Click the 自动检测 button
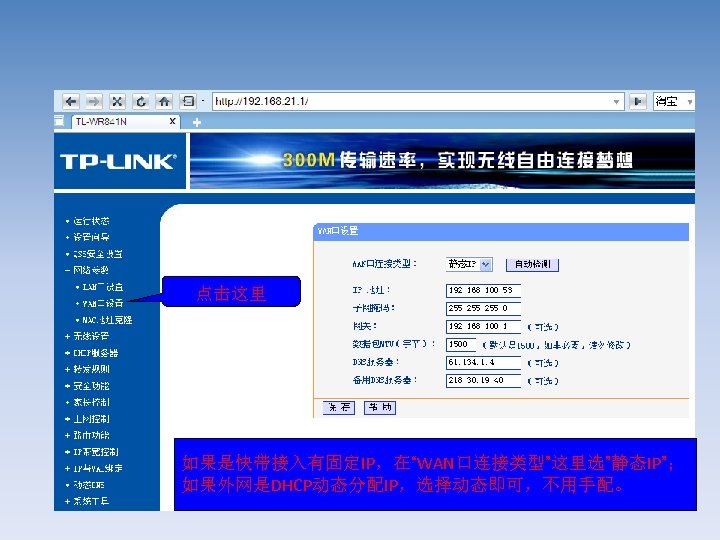Screen dimensions: 720x540 532,264
